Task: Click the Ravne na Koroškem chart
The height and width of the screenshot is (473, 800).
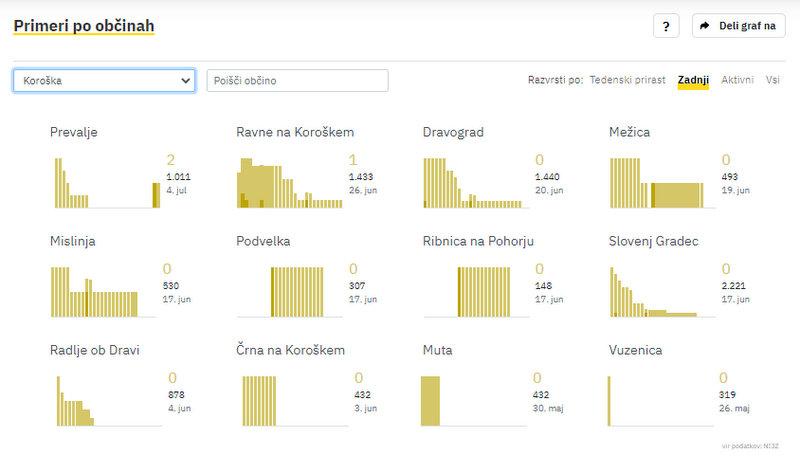Action: pyautogui.click(x=290, y=182)
